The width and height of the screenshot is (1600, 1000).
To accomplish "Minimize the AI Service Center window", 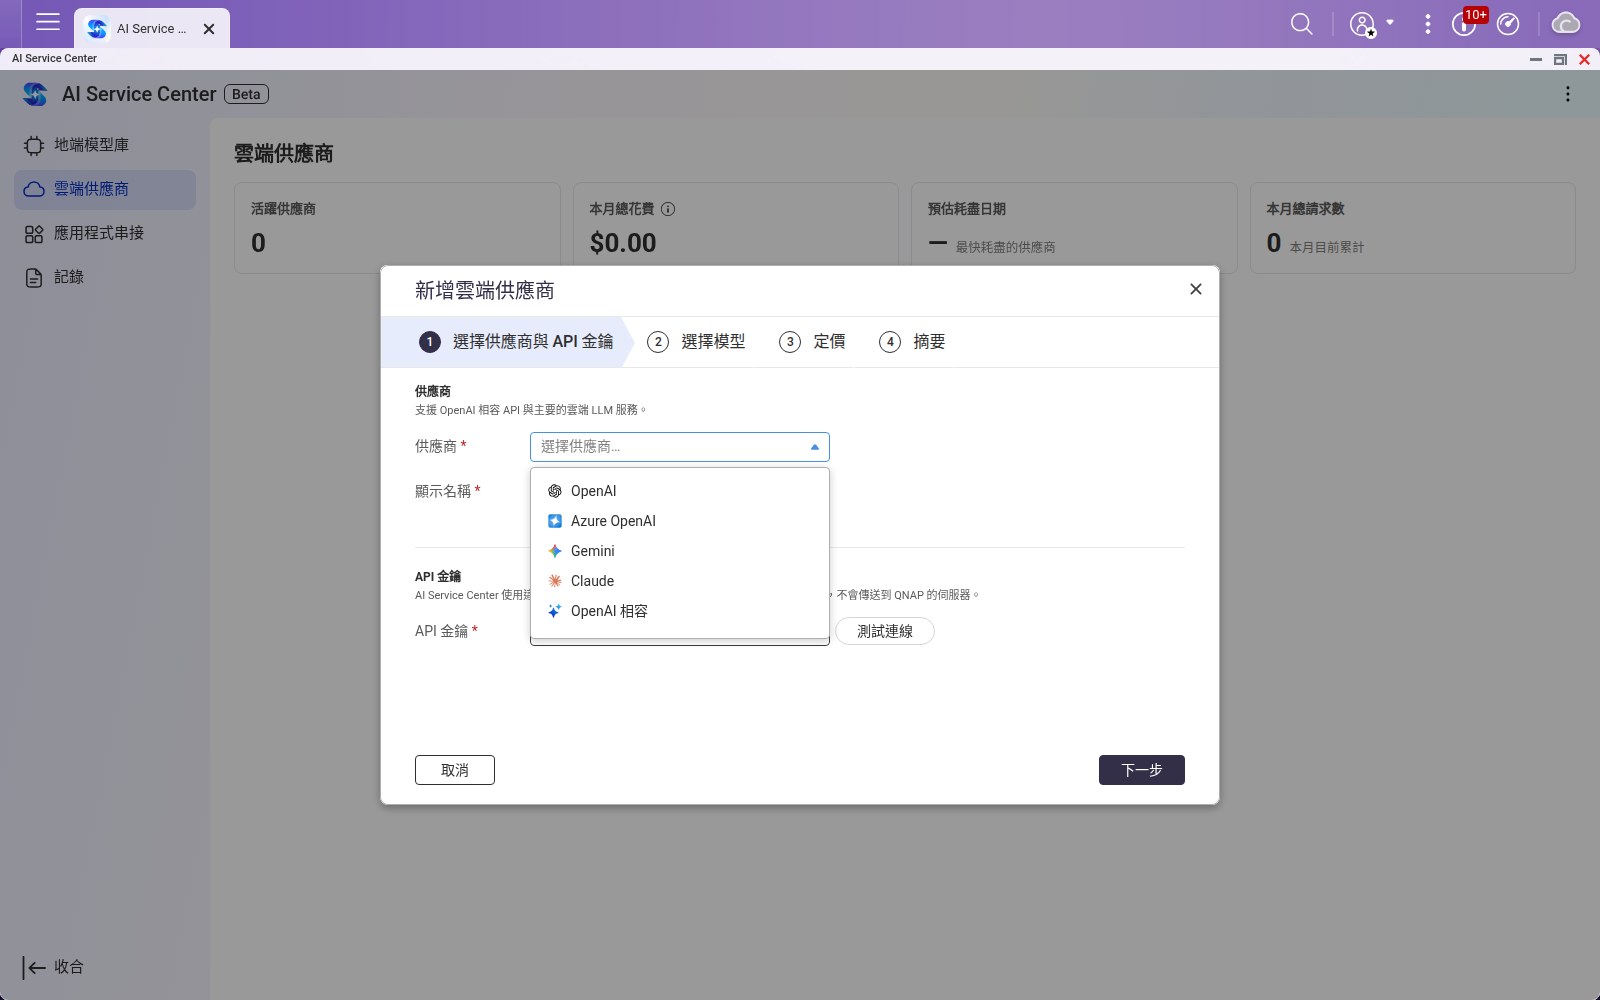I will (x=1536, y=59).
